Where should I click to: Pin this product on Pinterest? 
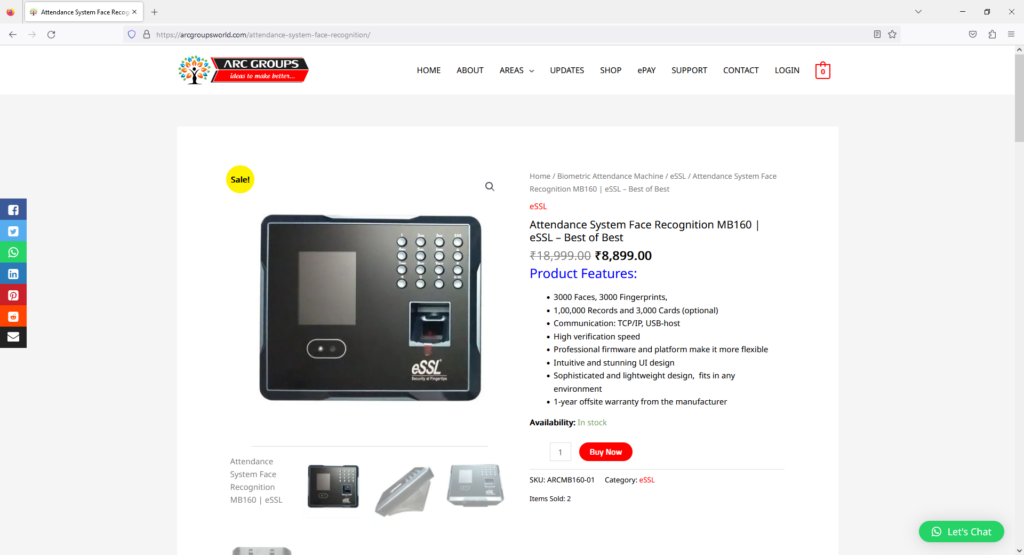point(13,295)
